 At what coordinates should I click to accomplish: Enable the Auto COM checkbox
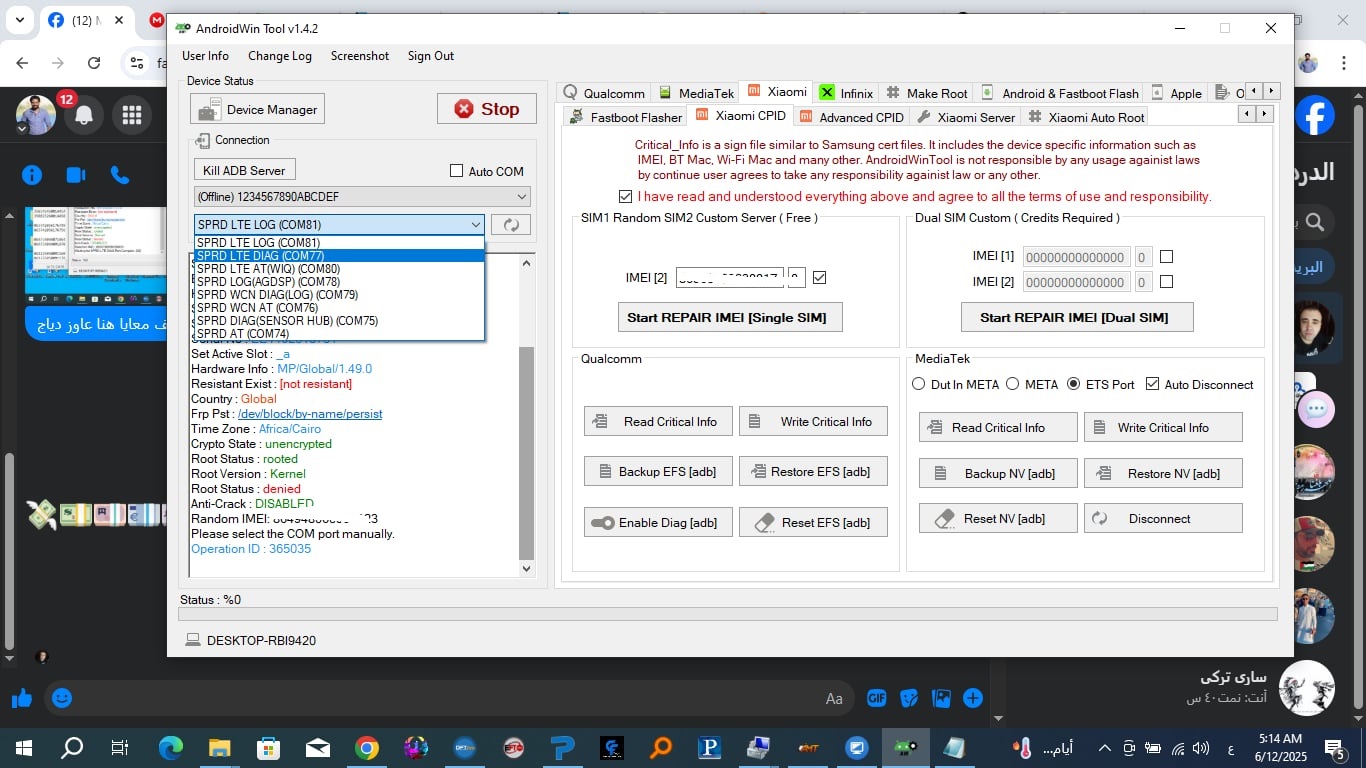(457, 171)
